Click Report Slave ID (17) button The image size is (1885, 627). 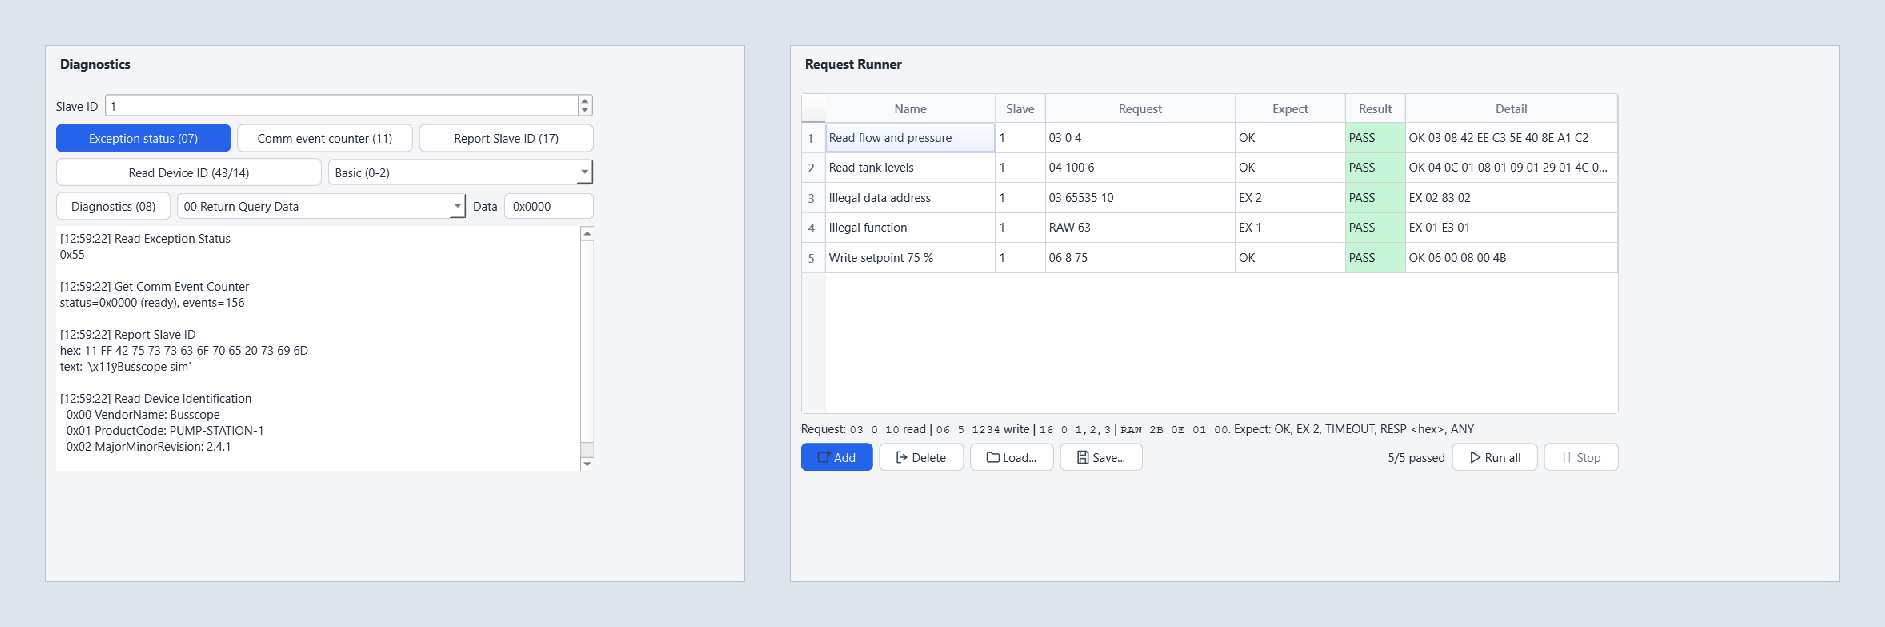coord(506,138)
